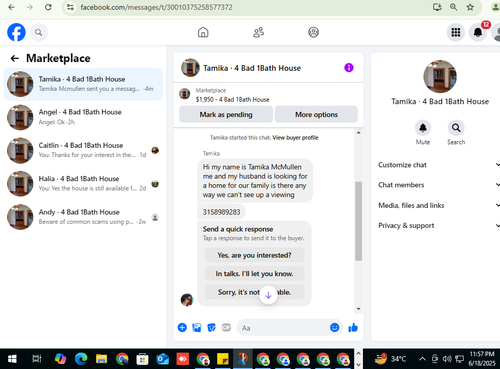Send a thumbs-up like
The height and width of the screenshot is (369, 500).
point(353,327)
